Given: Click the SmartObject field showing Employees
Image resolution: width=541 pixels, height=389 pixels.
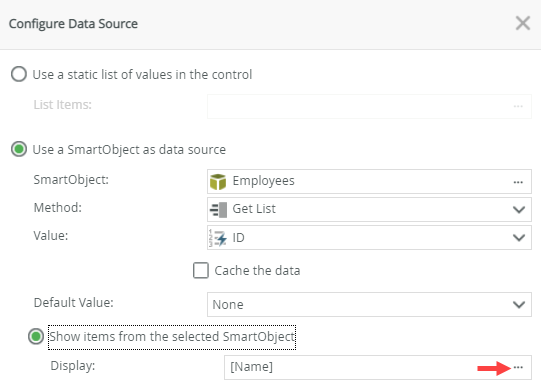Looking at the screenshot, I should click(x=369, y=181).
